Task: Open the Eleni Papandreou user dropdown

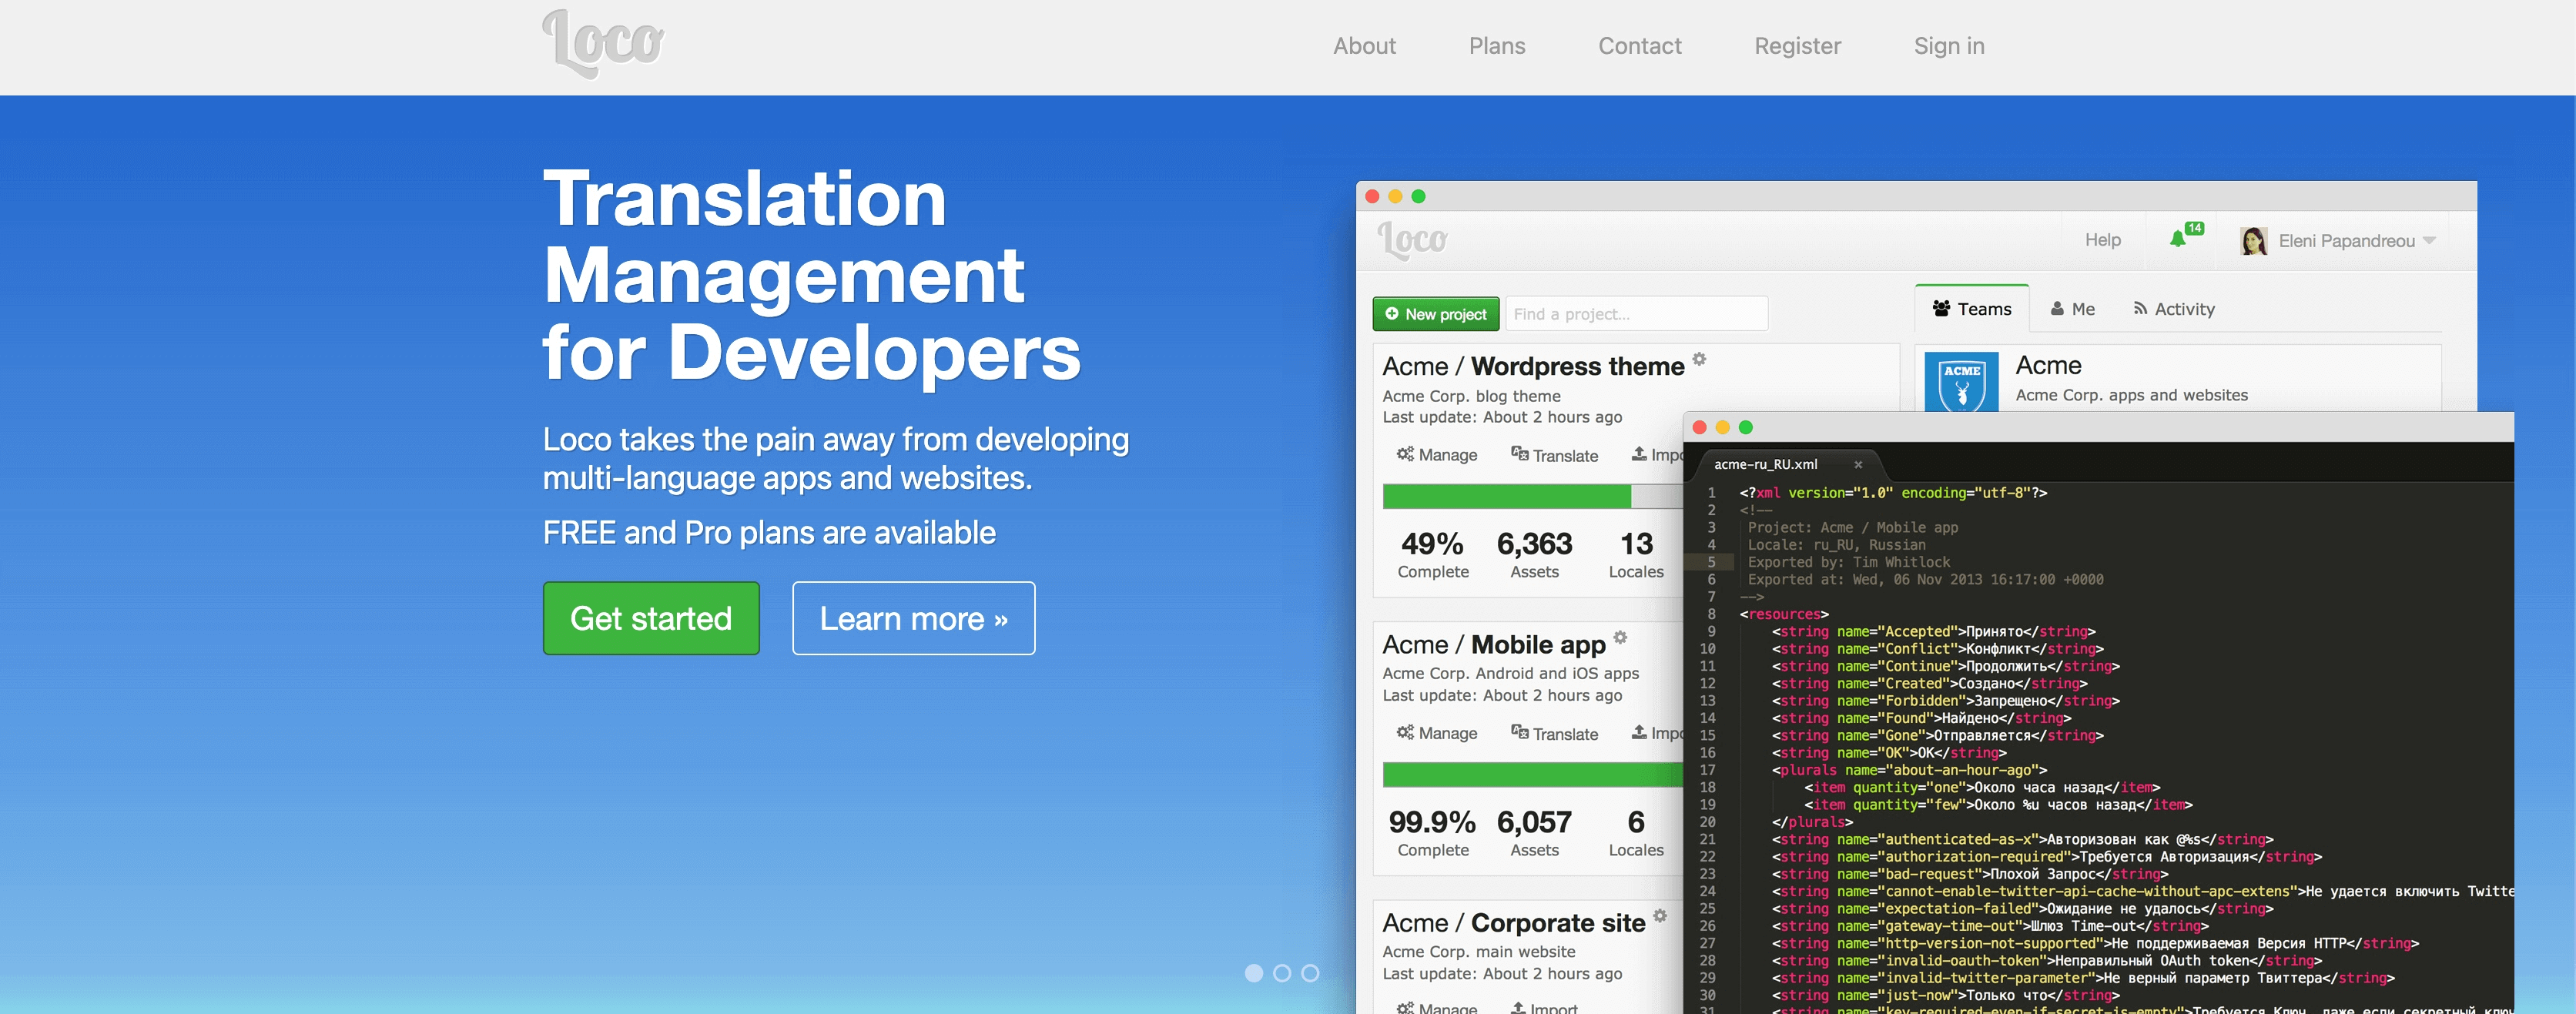Action: tap(2357, 241)
